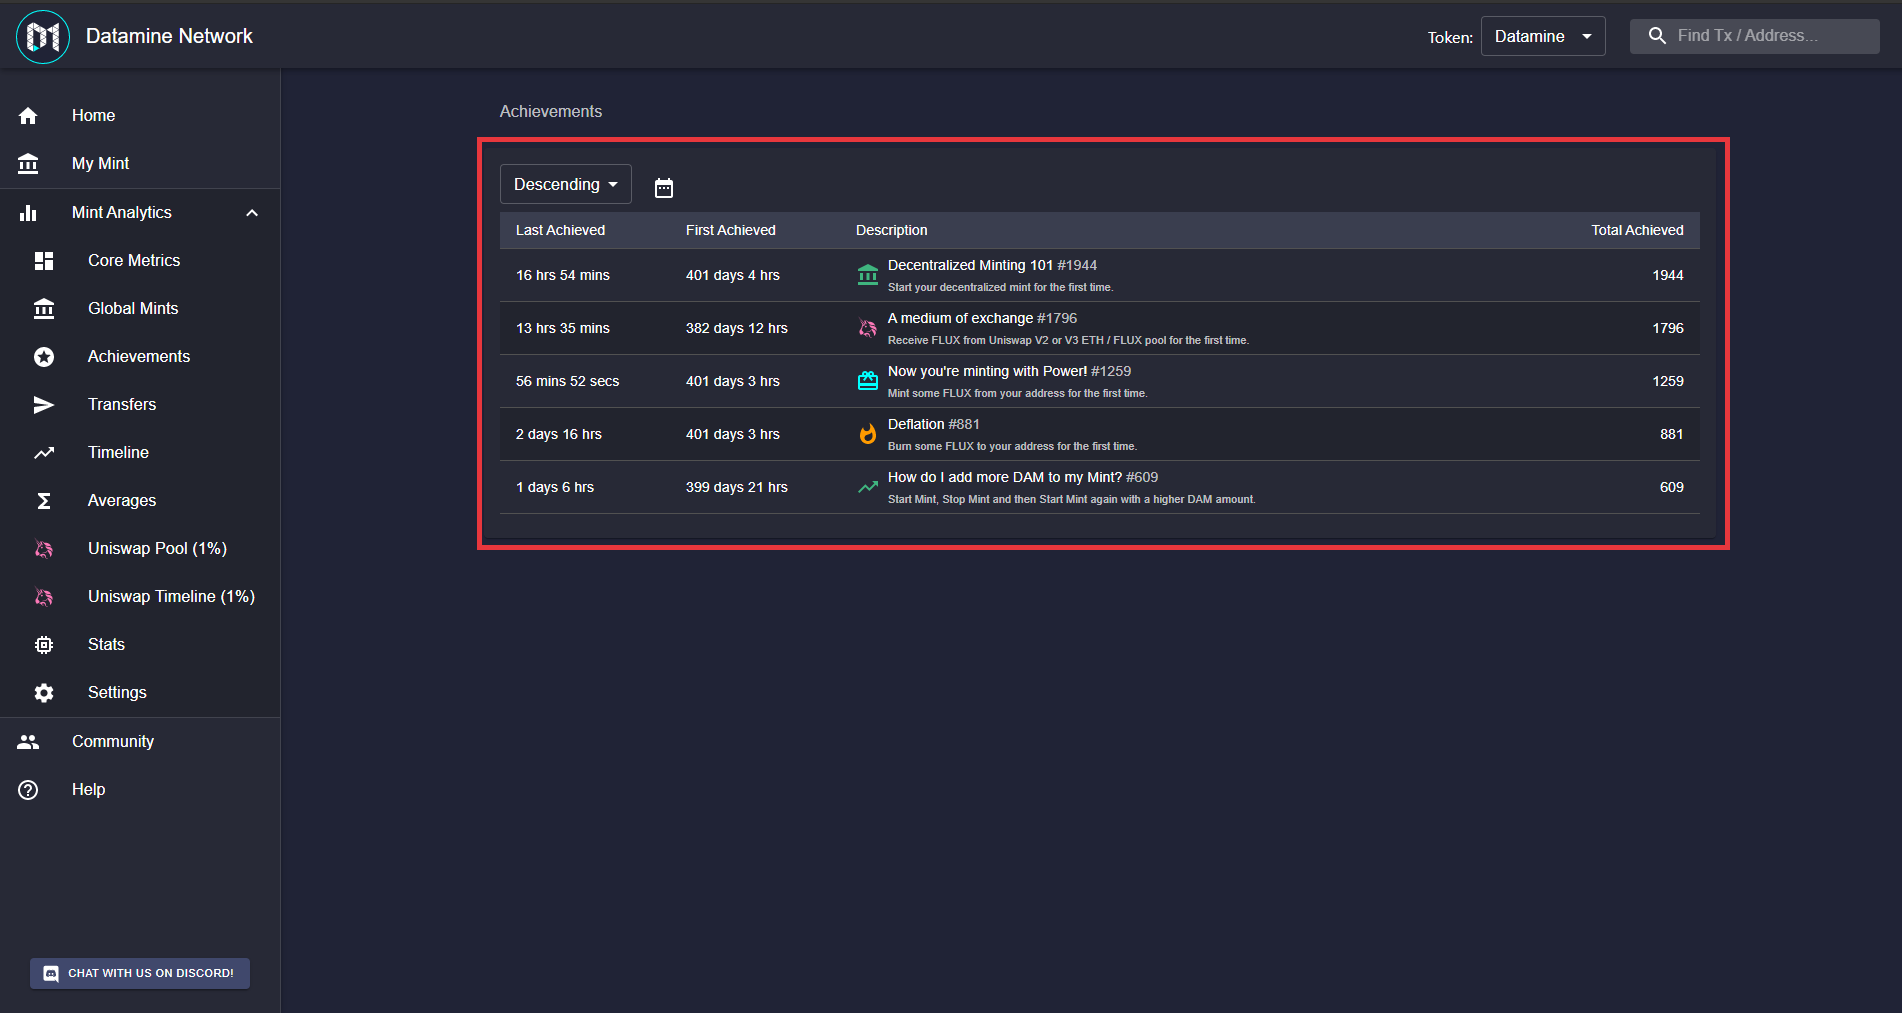Click the Home house icon

28,116
